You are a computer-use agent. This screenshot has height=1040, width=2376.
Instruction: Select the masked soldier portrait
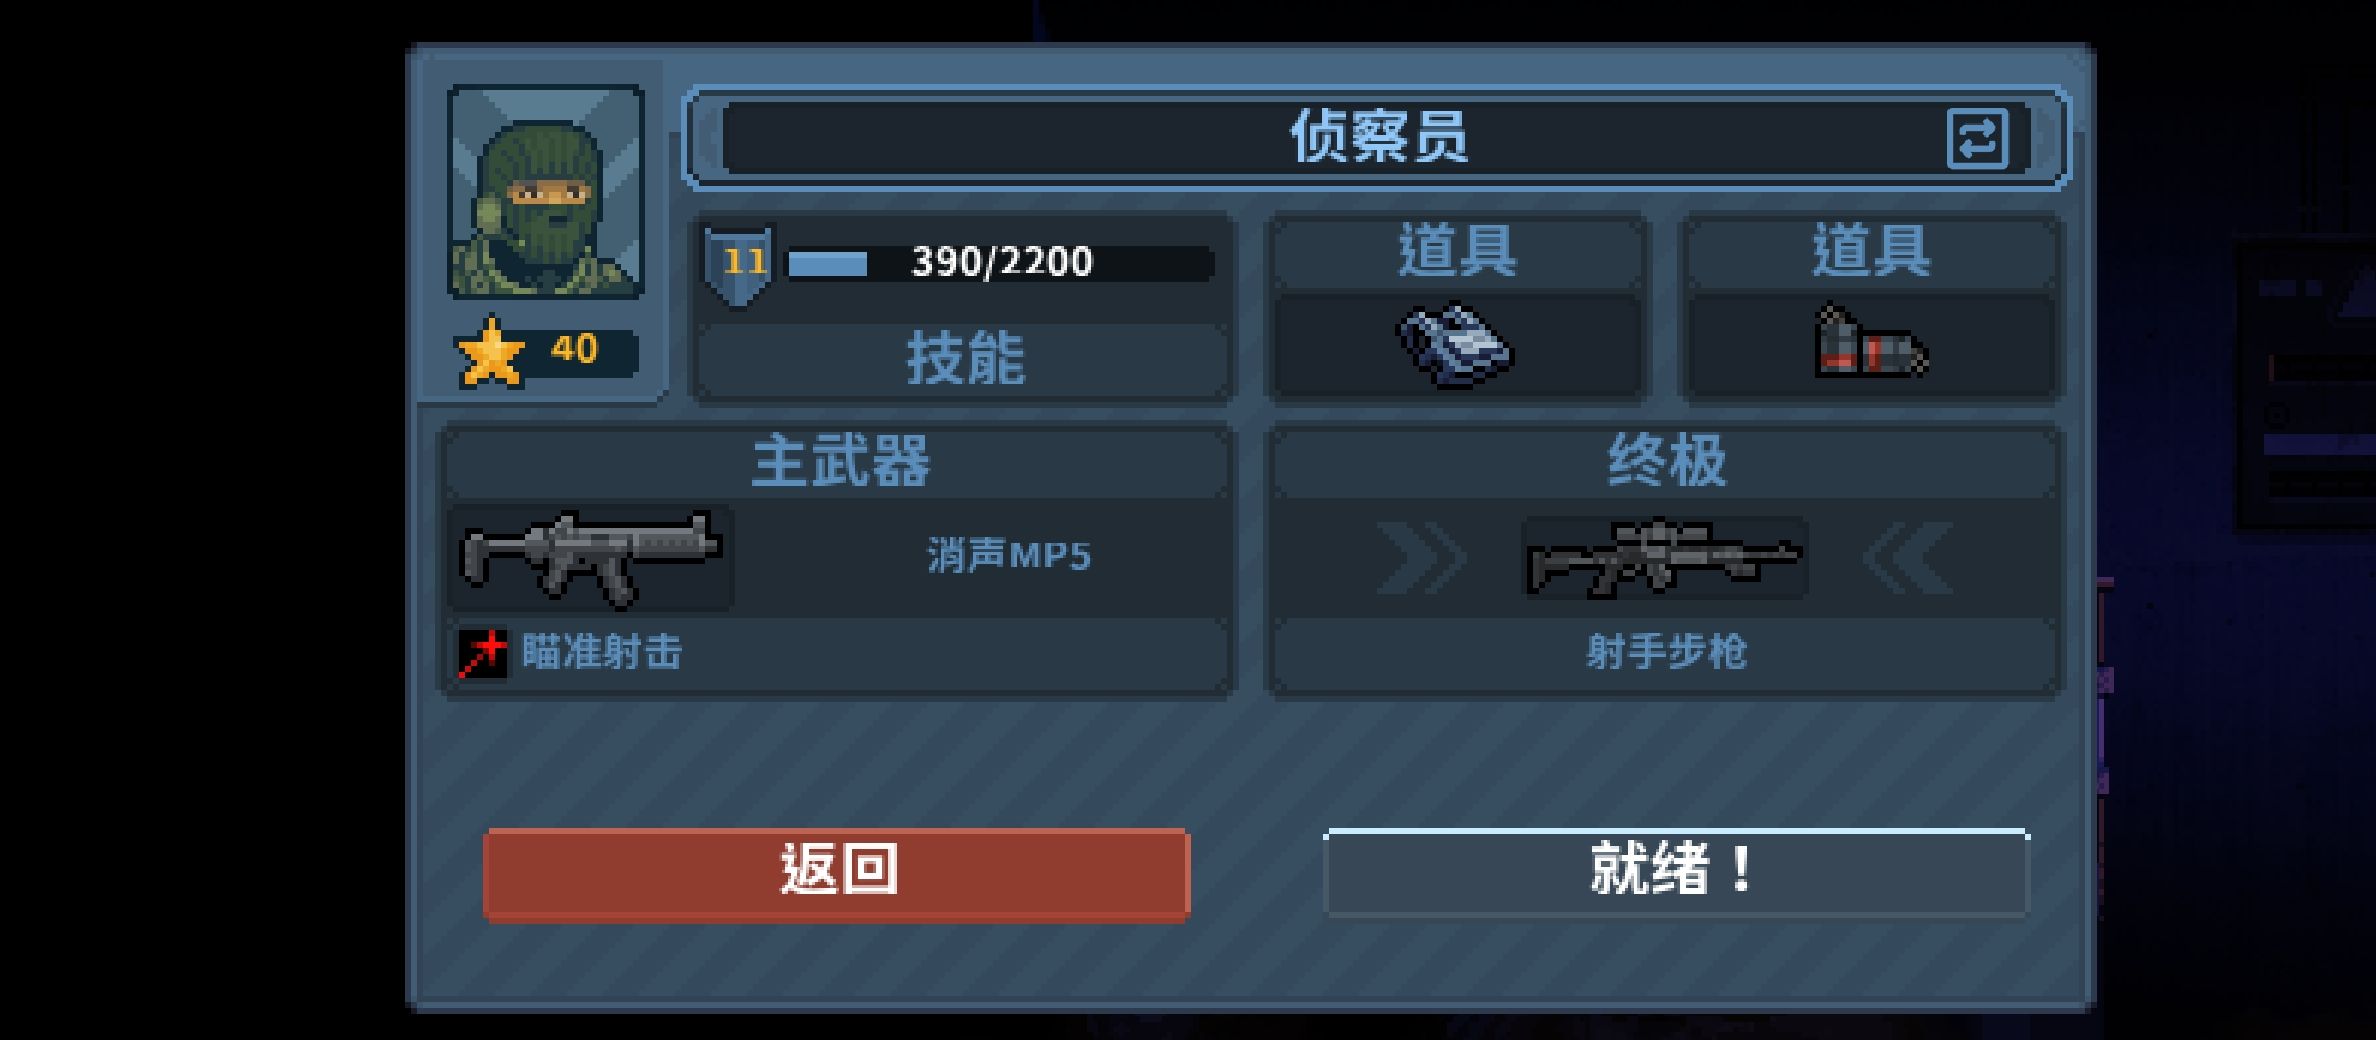point(545,192)
